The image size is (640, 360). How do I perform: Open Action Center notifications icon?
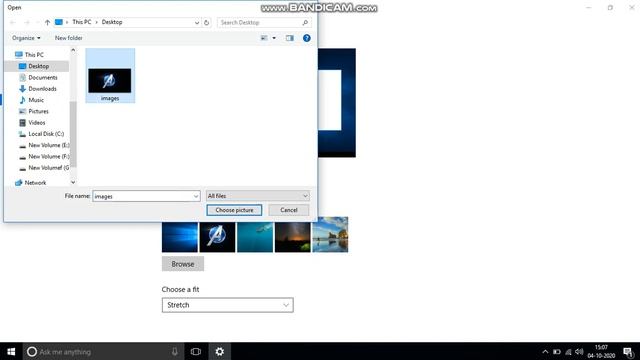(629, 351)
